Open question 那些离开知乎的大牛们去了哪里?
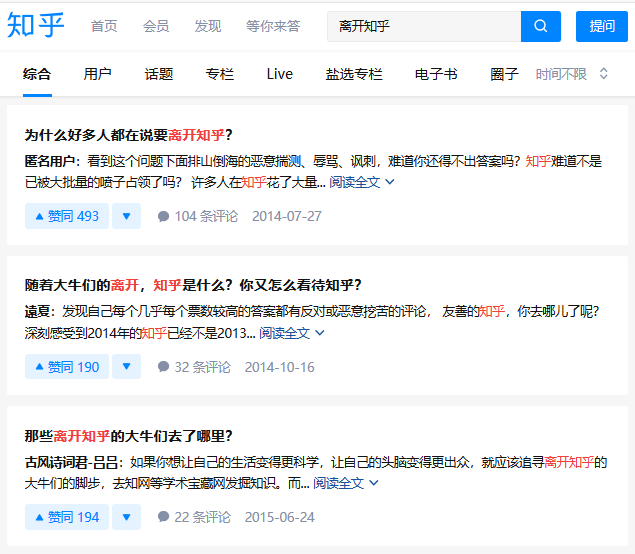Viewport: 635px width, 554px height. pyautogui.click(x=129, y=436)
